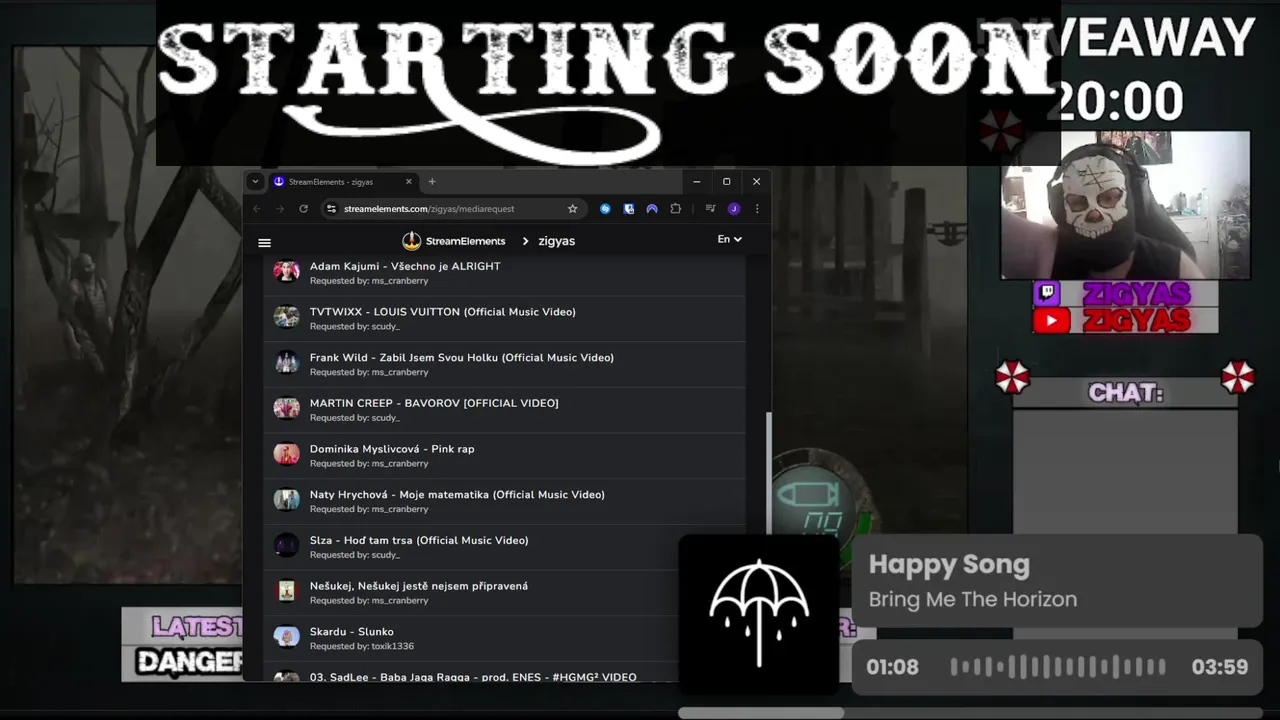Click the browser forward arrow
Viewport: 1280px width, 720px height.
click(x=280, y=209)
